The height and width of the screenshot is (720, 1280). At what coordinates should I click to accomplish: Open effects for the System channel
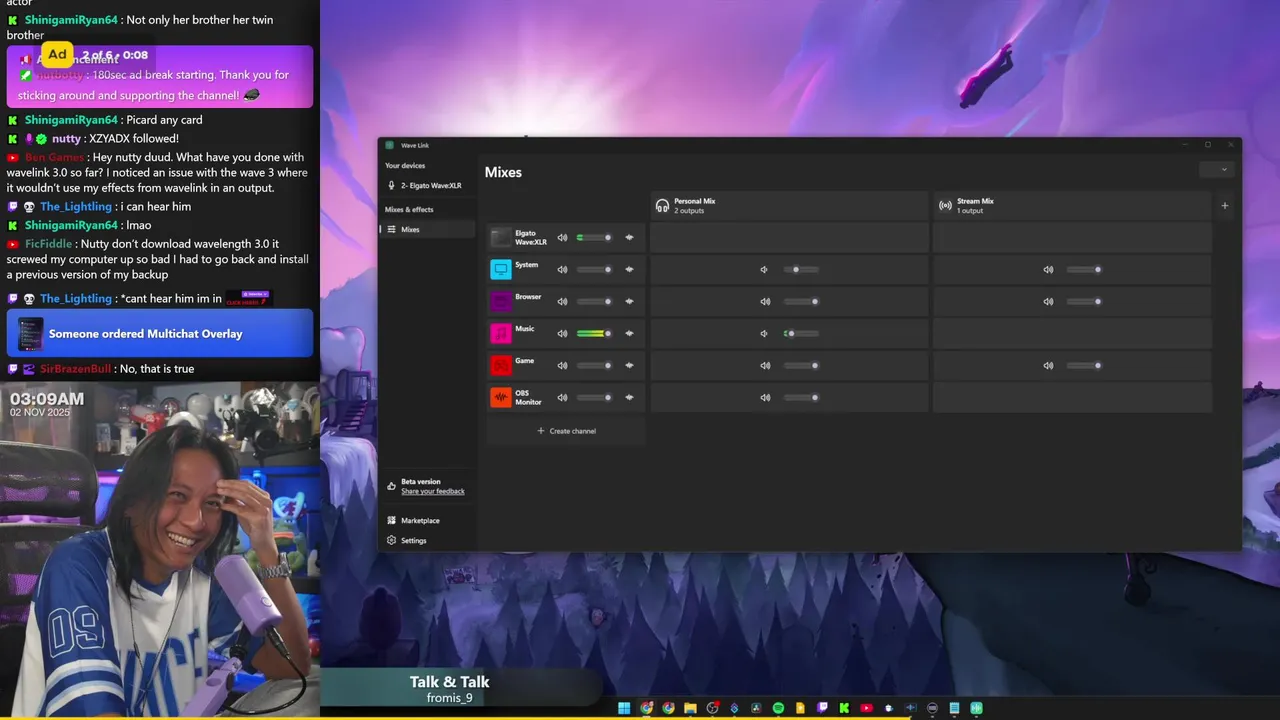pos(629,269)
